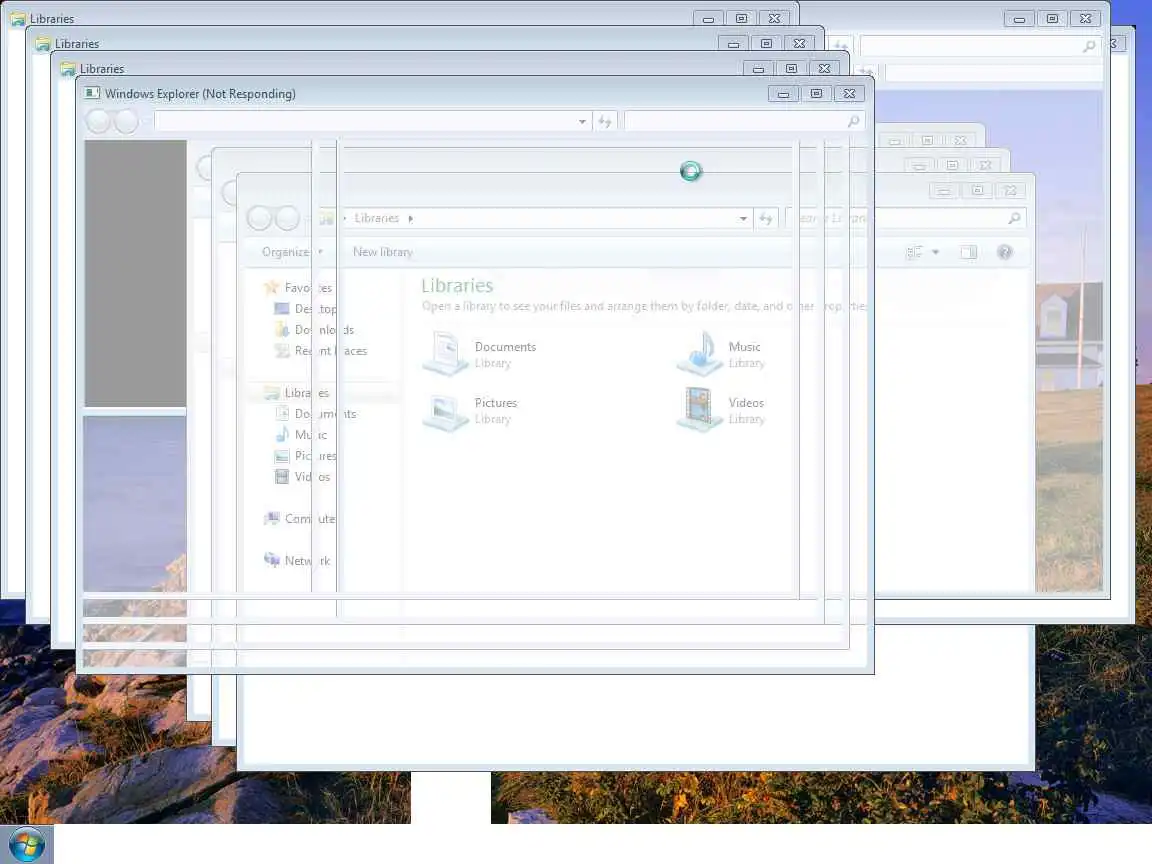This screenshot has height=864, width=1152.
Task: Select Desktop under Favorites
Action: pyautogui.click(x=305, y=309)
